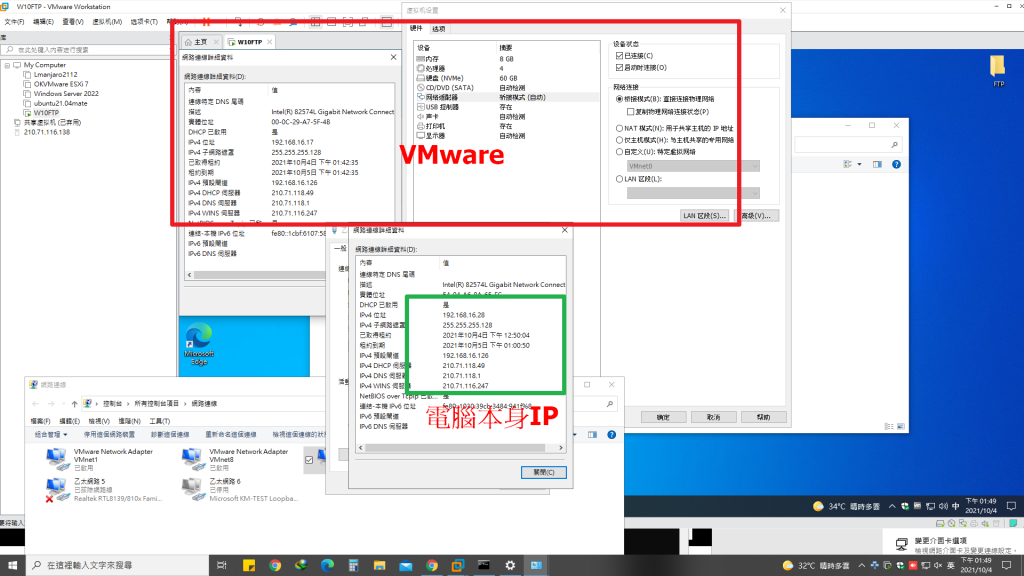
Task: Click the LAN 区段(S)... button
Action: [704, 216]
